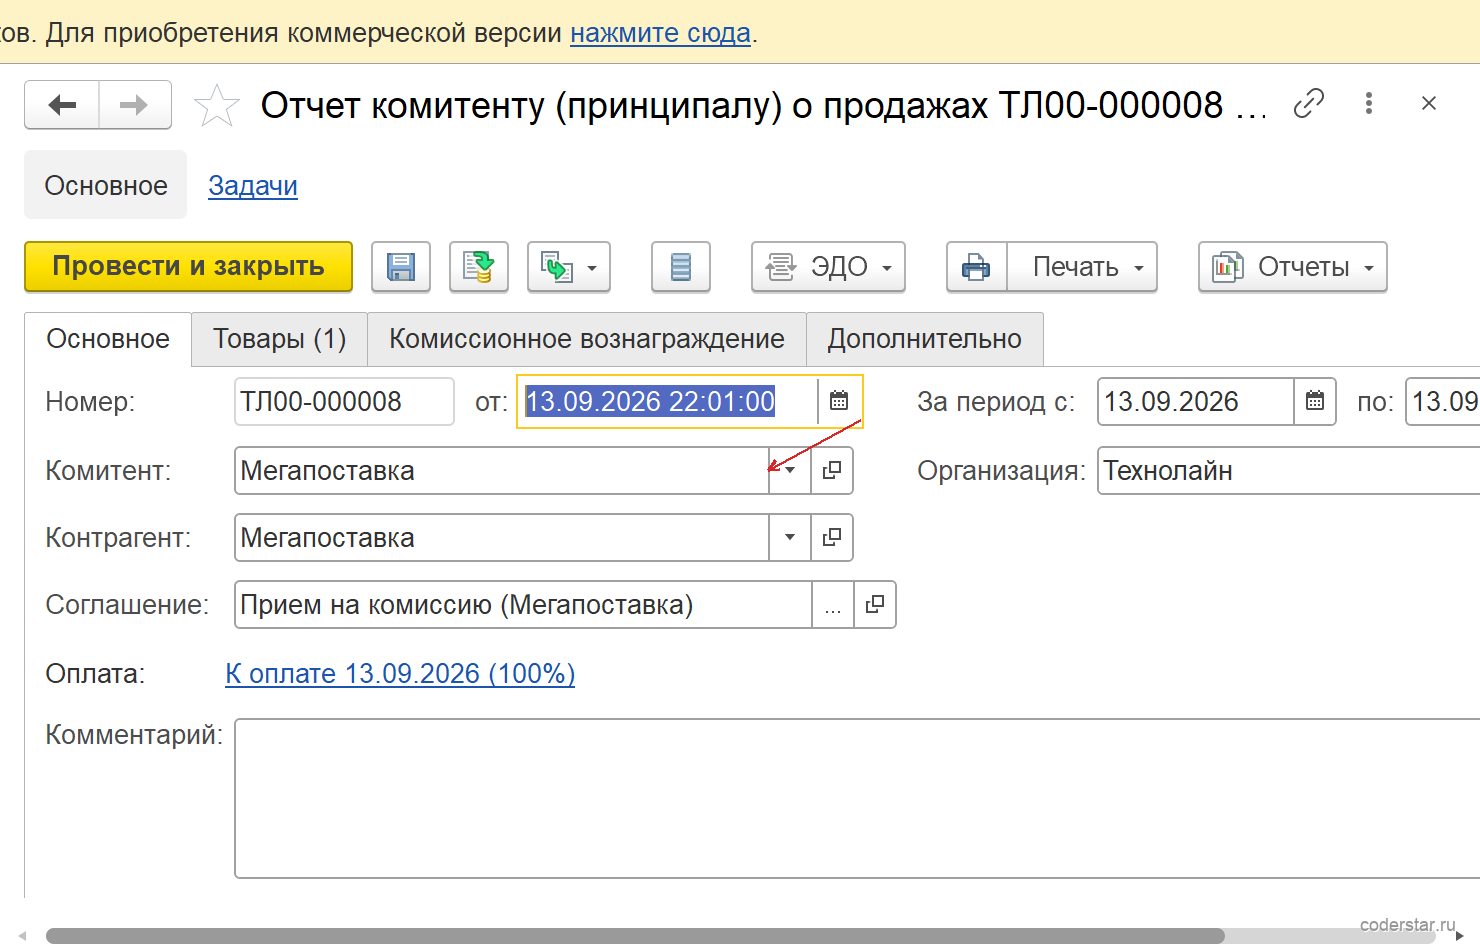Select the upper Основное navigation section
Screen dimensions: 1480x948
(106, 186)
